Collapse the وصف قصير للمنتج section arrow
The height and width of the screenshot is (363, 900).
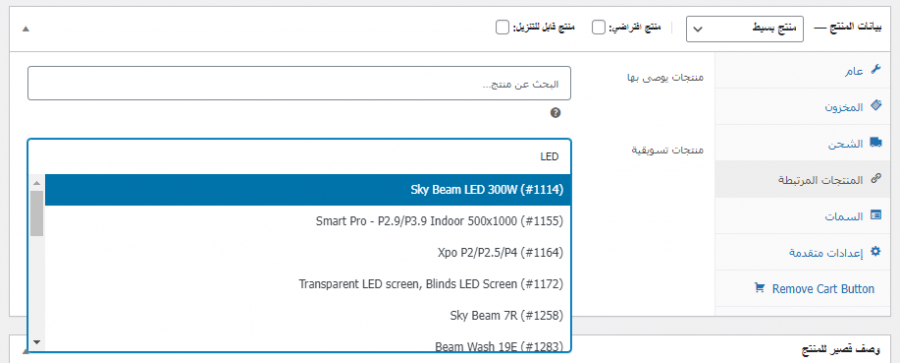pyautogui.click(x=25, y=350)
